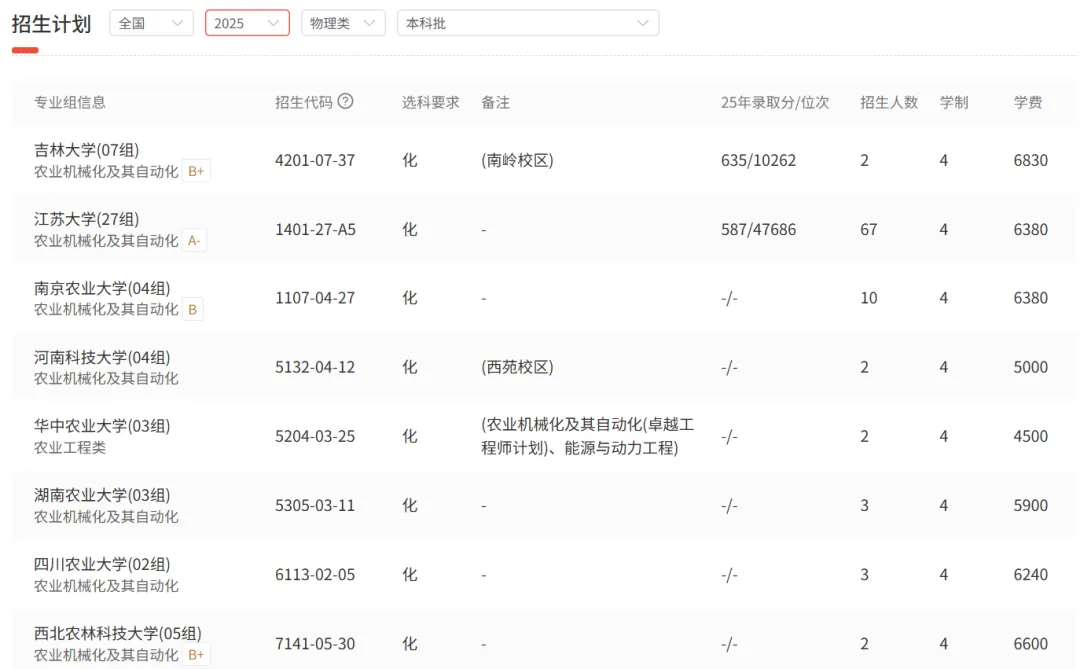The height and width of the screenshot is (669, 1080).
Task: Click enrollment code 1107-04-27
Action: 315,298
